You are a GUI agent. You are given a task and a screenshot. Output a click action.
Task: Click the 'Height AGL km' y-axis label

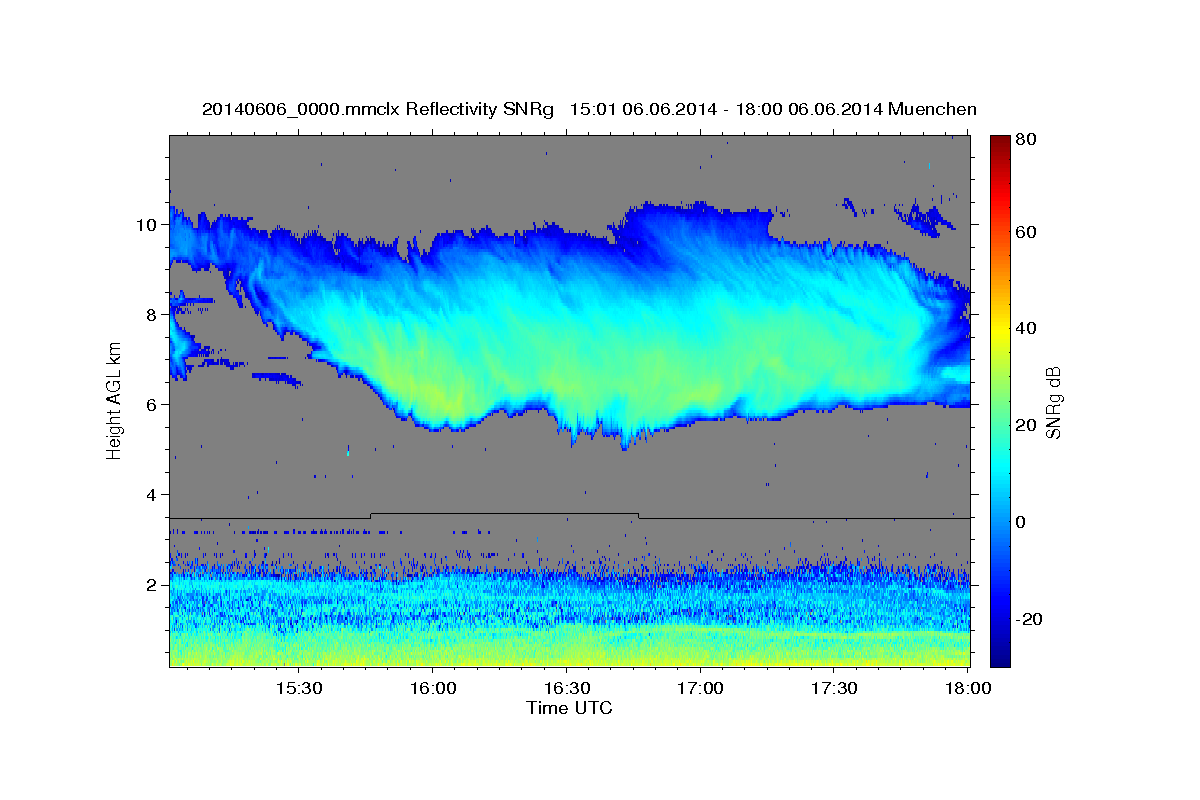point(114,401)
